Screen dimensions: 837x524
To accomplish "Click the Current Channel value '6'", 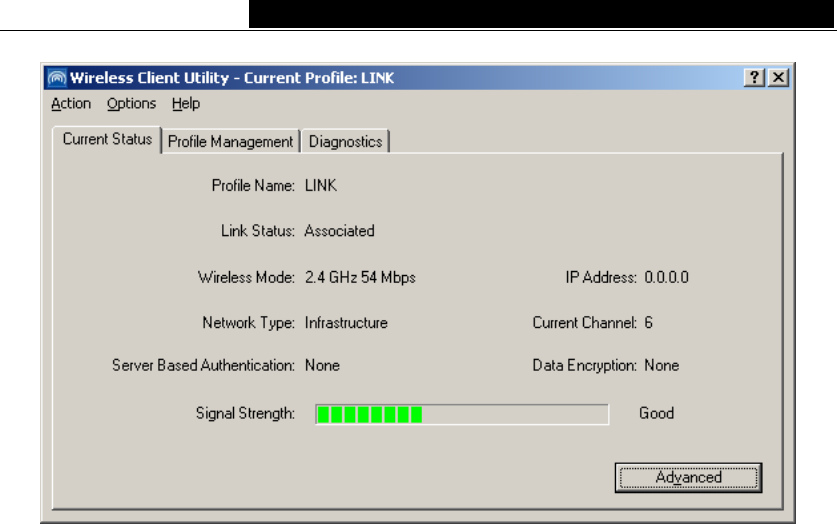I will 649,323.
